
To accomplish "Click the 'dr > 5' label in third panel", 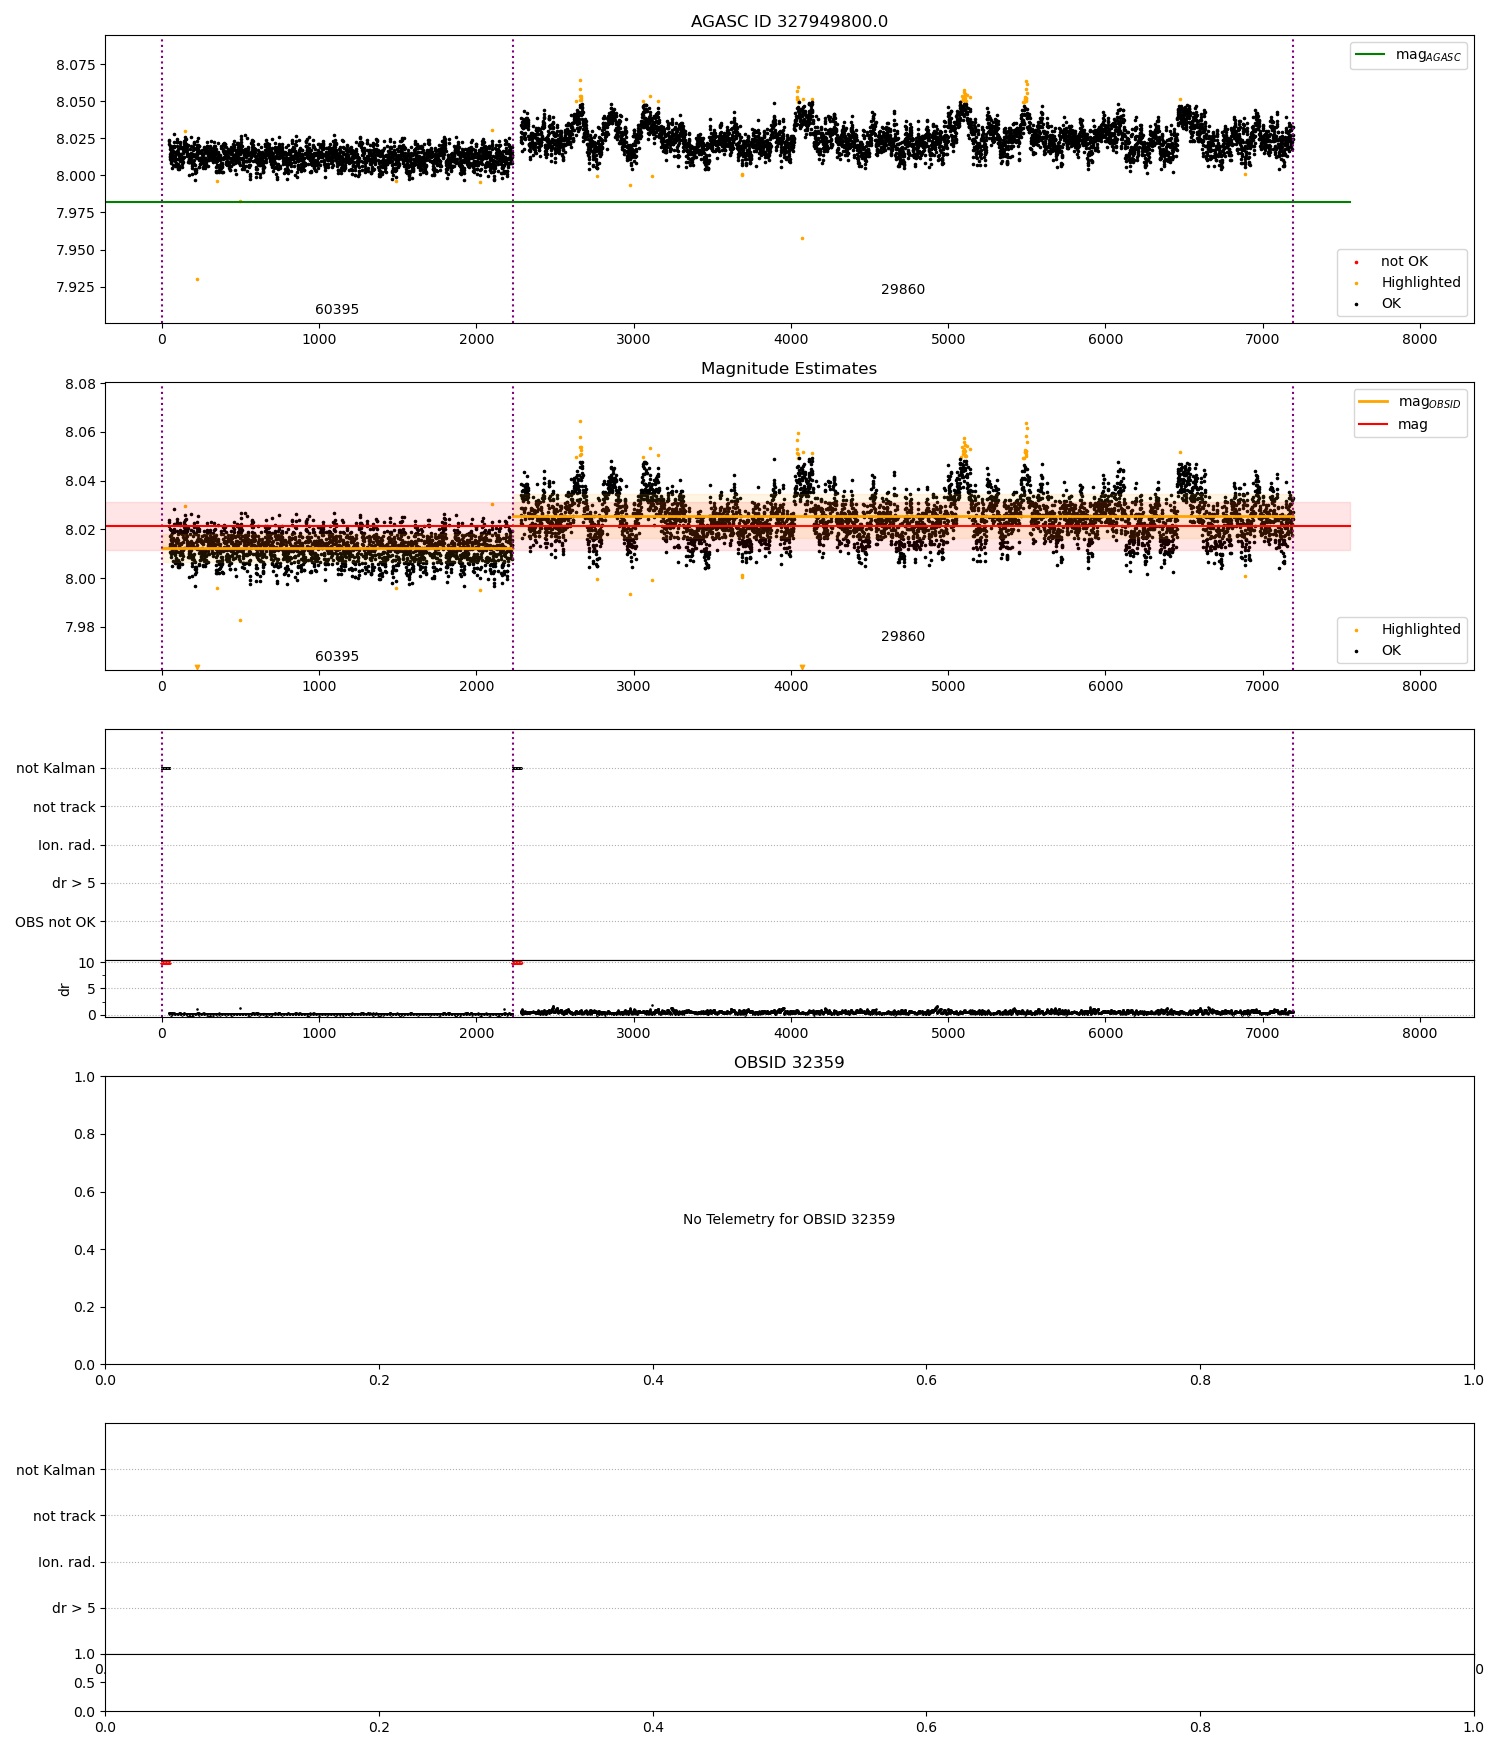I will point(74,884).
